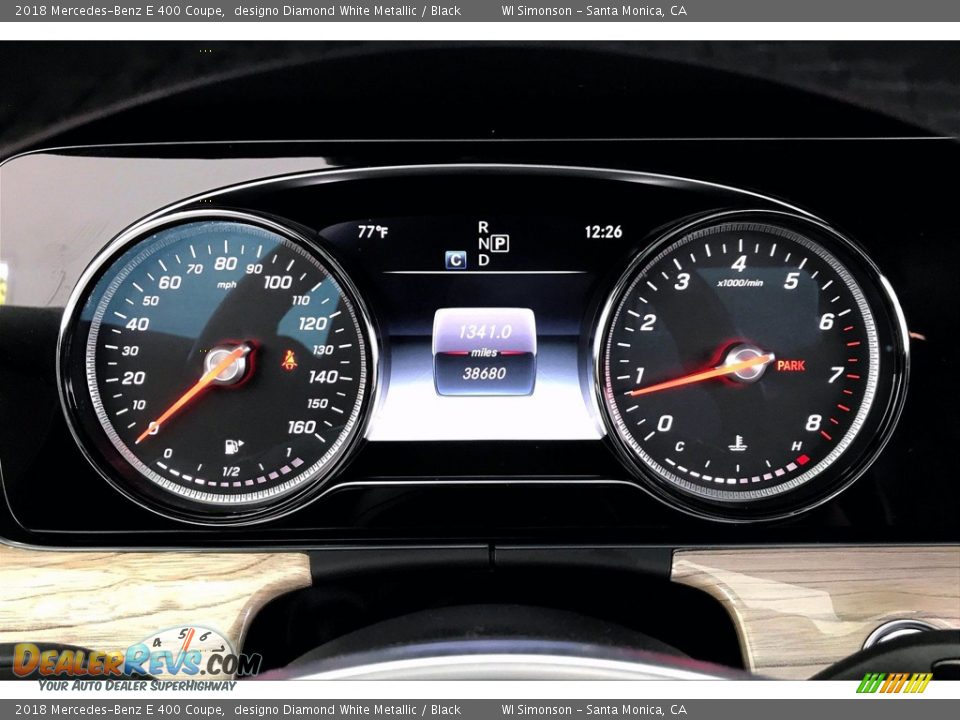Click the red PARK indicator text

coord(790,366)
